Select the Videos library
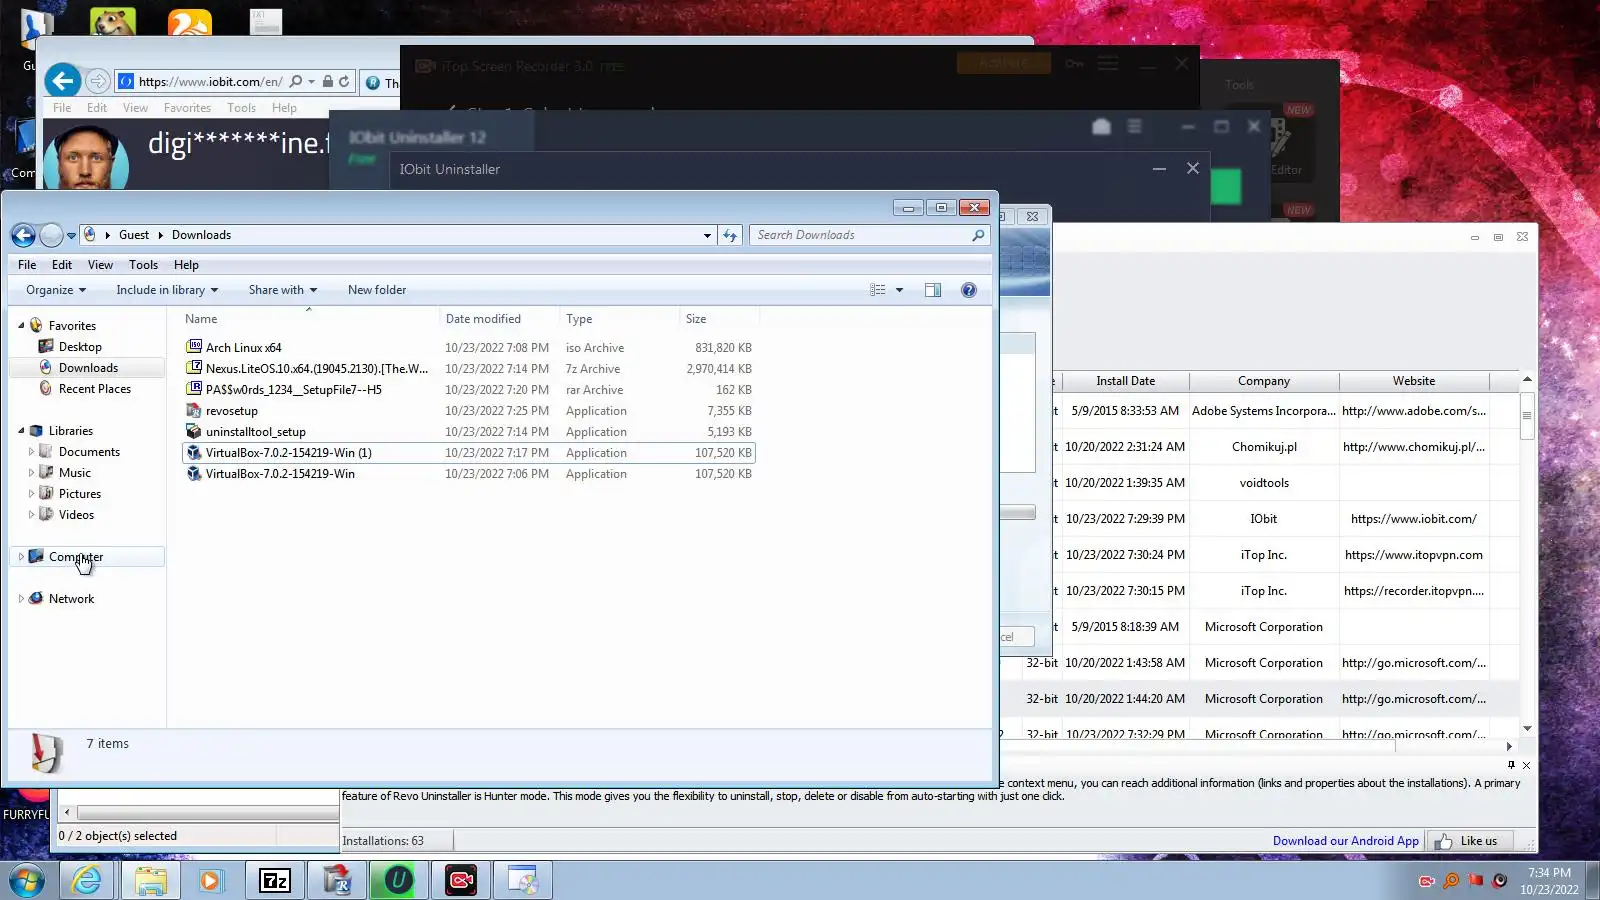Screen dimensions: 1600x900 [76, 514]
